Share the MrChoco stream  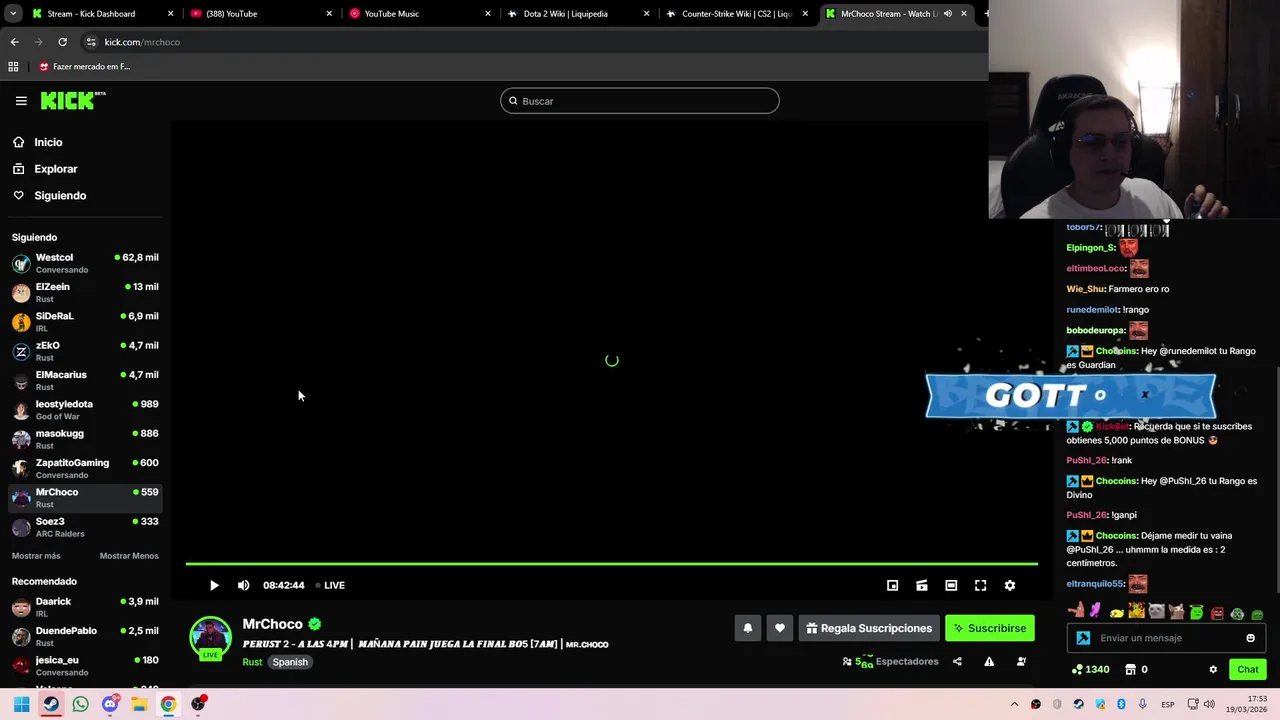[957, 662]
